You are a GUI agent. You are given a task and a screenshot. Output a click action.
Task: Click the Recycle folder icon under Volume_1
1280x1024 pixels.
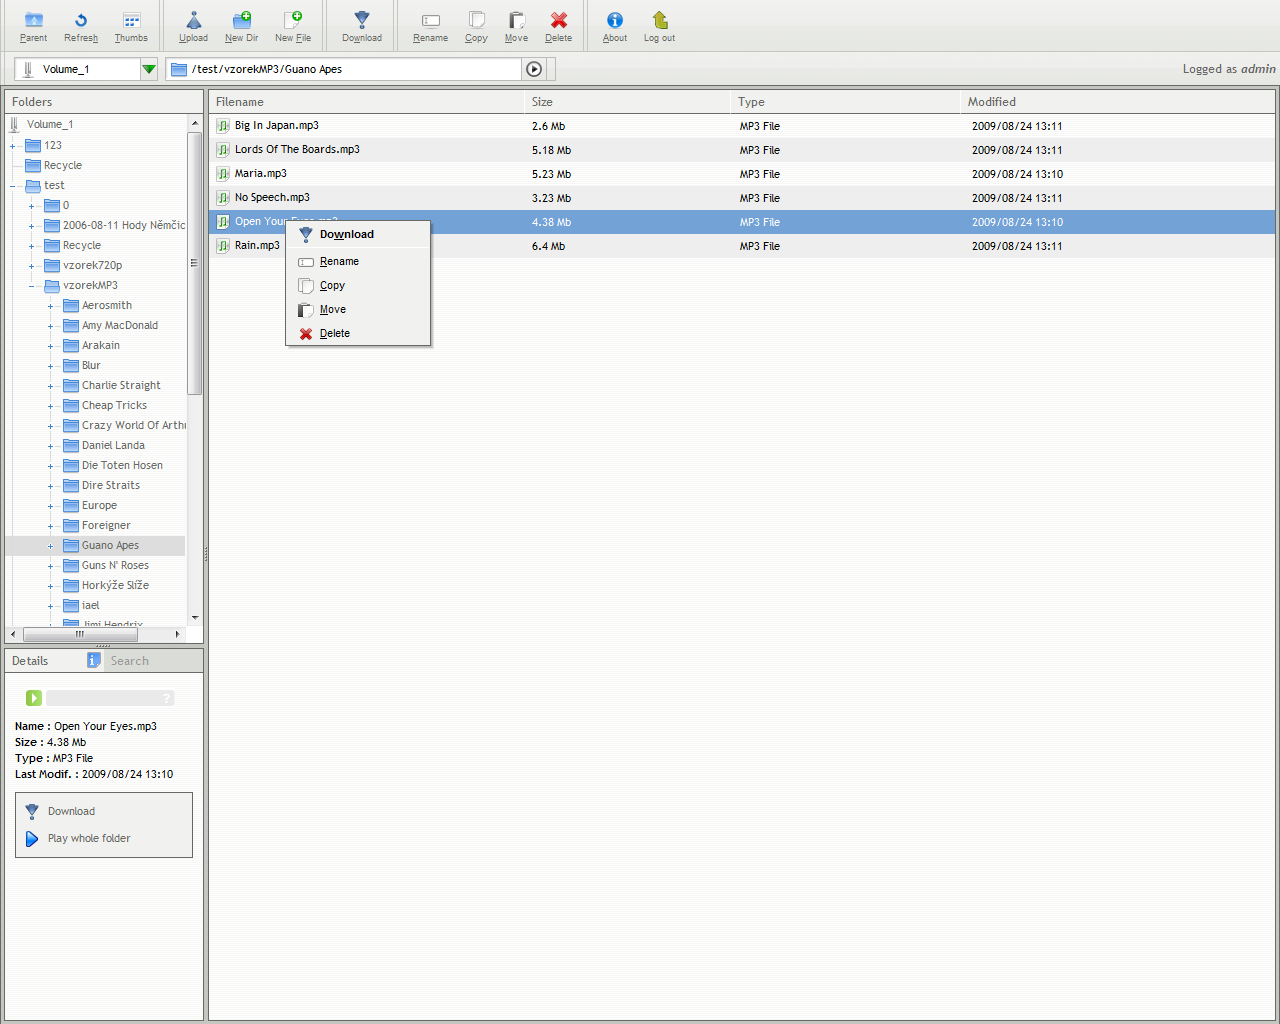(33, 165)
